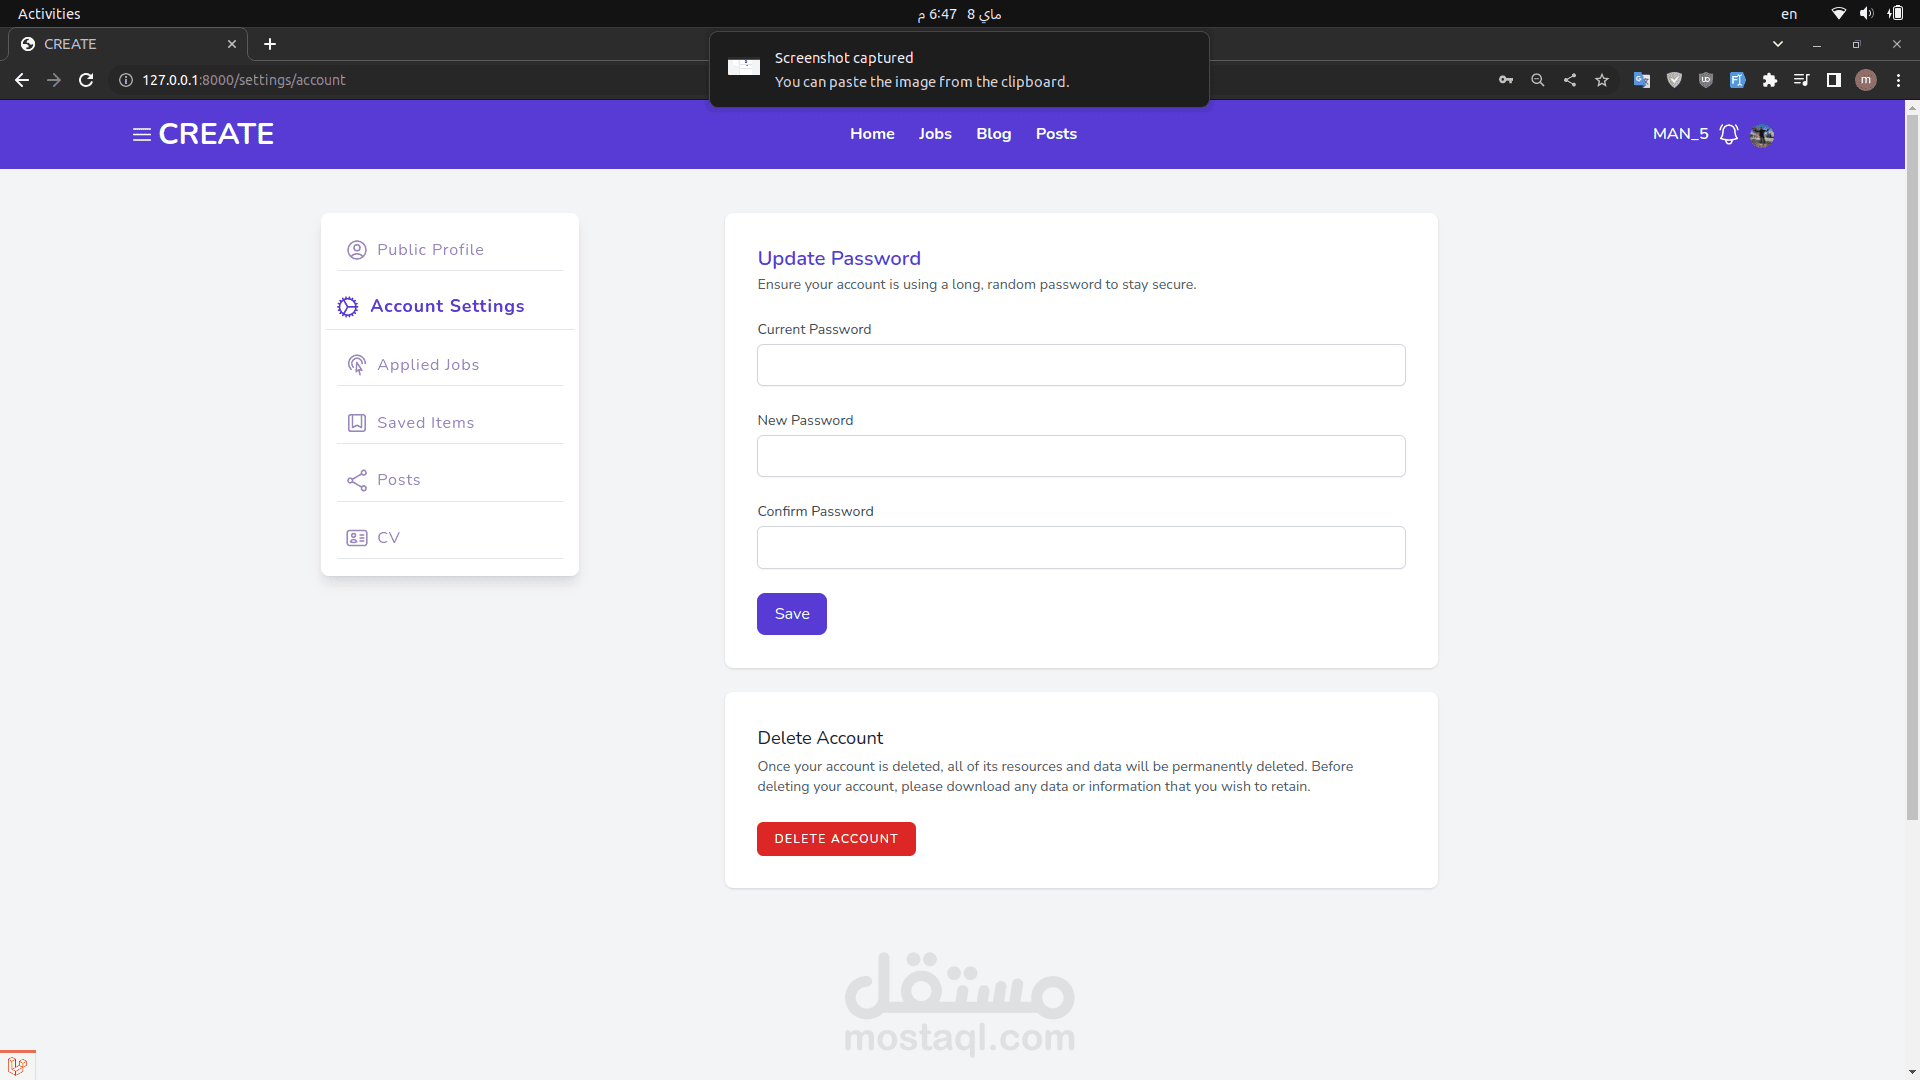Go to Jobs in the top navigation
1920x1080 pixels.
[934, 134]
